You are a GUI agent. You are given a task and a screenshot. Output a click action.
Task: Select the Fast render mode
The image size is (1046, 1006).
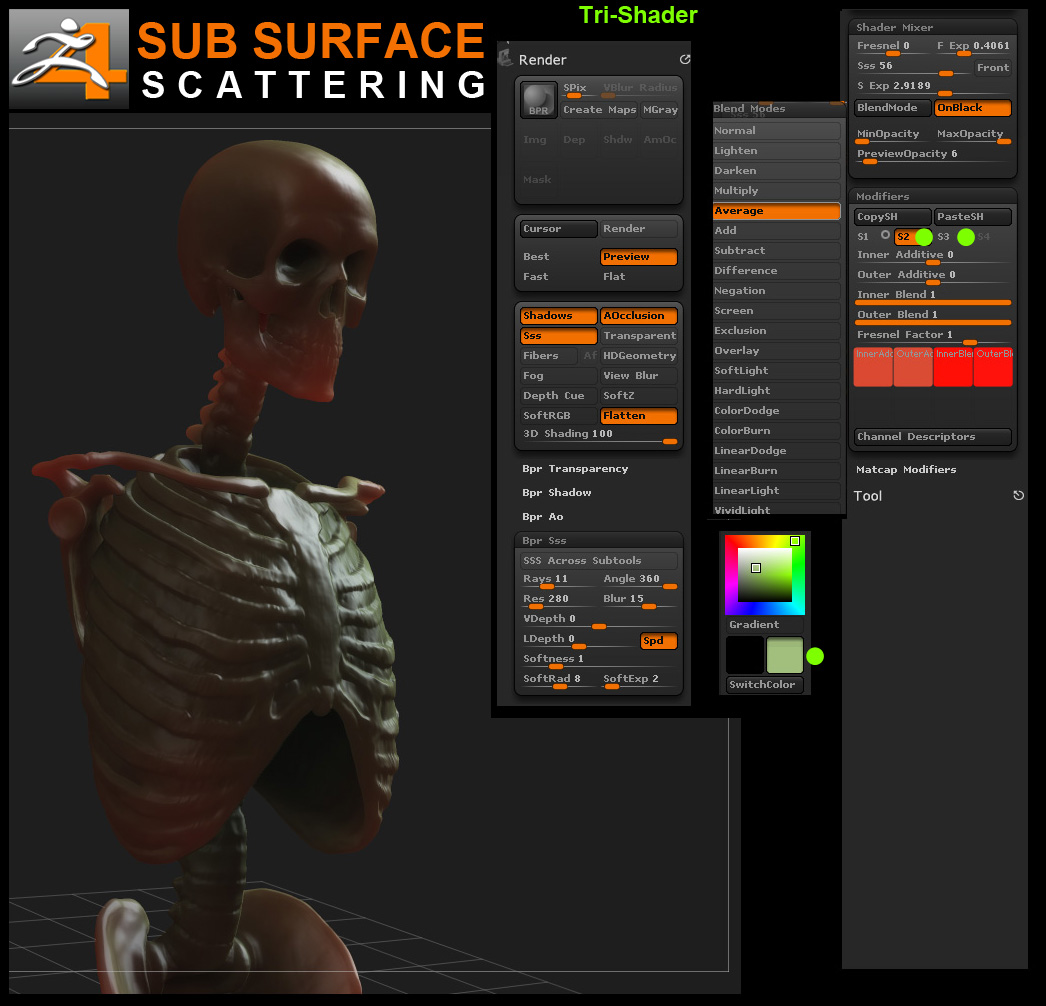click(x=558, y=277)
